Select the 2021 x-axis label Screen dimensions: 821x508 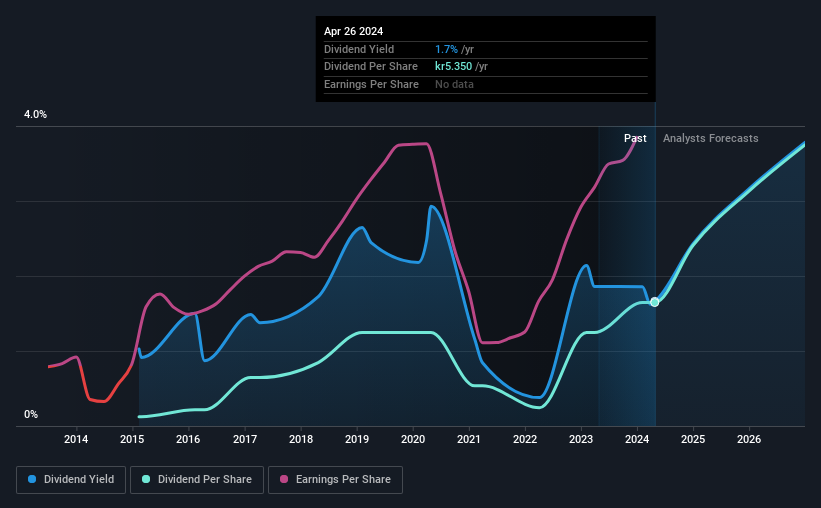(x=469, y=439)
